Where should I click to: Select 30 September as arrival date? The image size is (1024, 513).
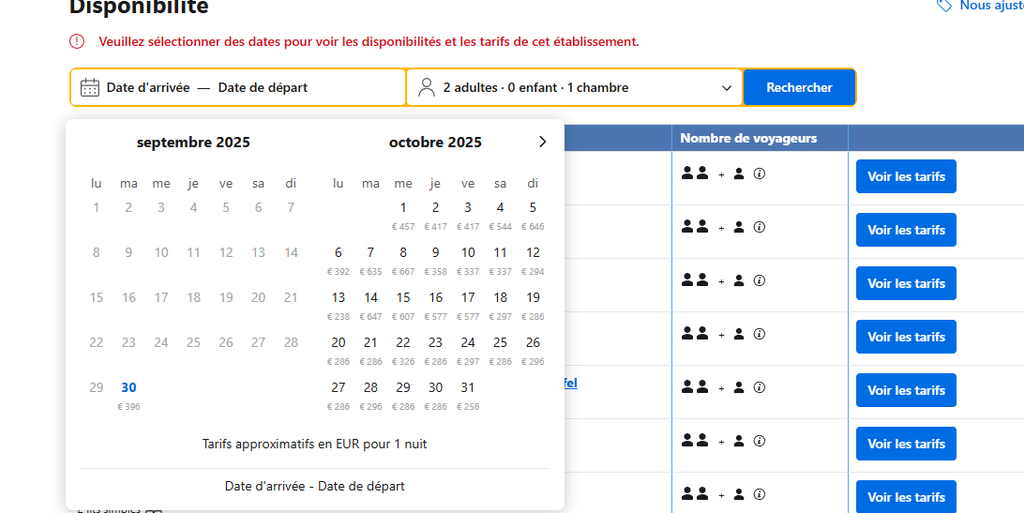(x=129, y=388)
